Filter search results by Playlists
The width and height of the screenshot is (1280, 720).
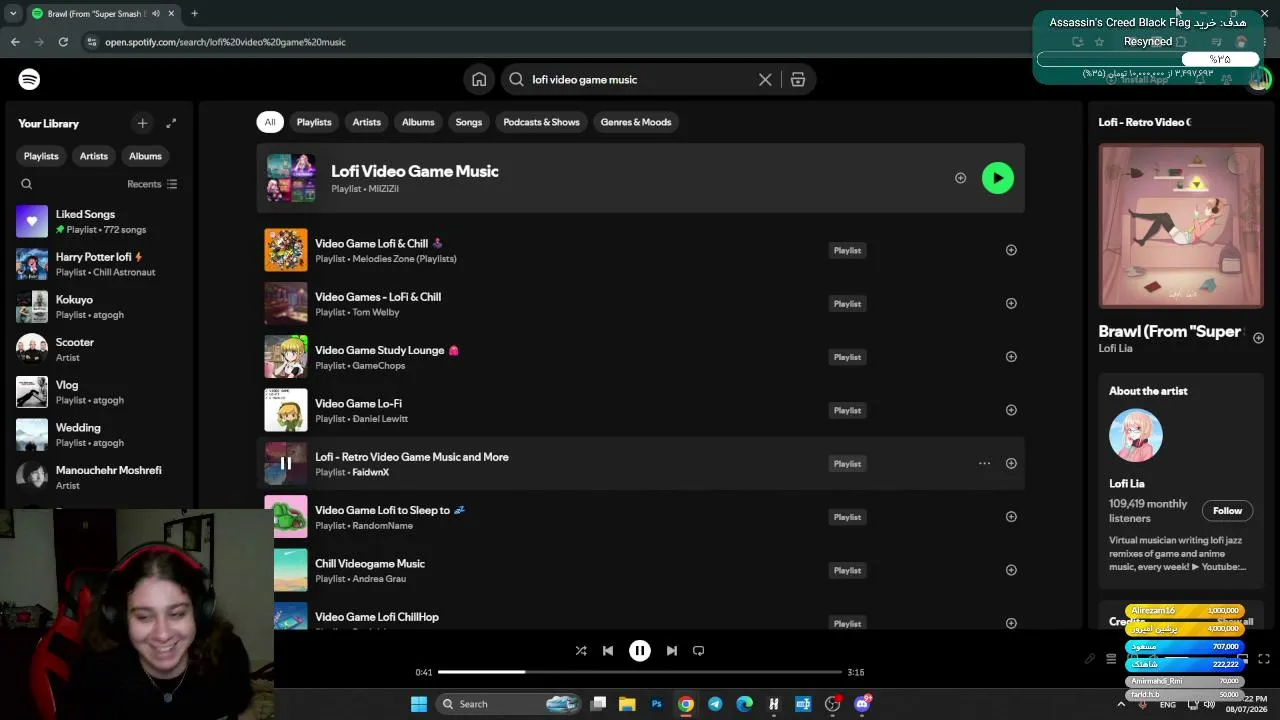click(x=314, y=122)
